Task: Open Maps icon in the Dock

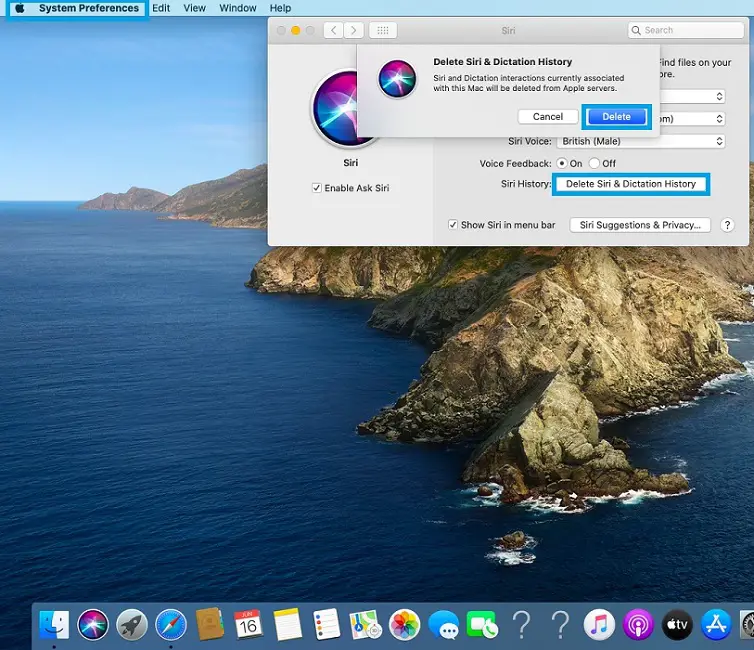Action: [x=365, y=625]
